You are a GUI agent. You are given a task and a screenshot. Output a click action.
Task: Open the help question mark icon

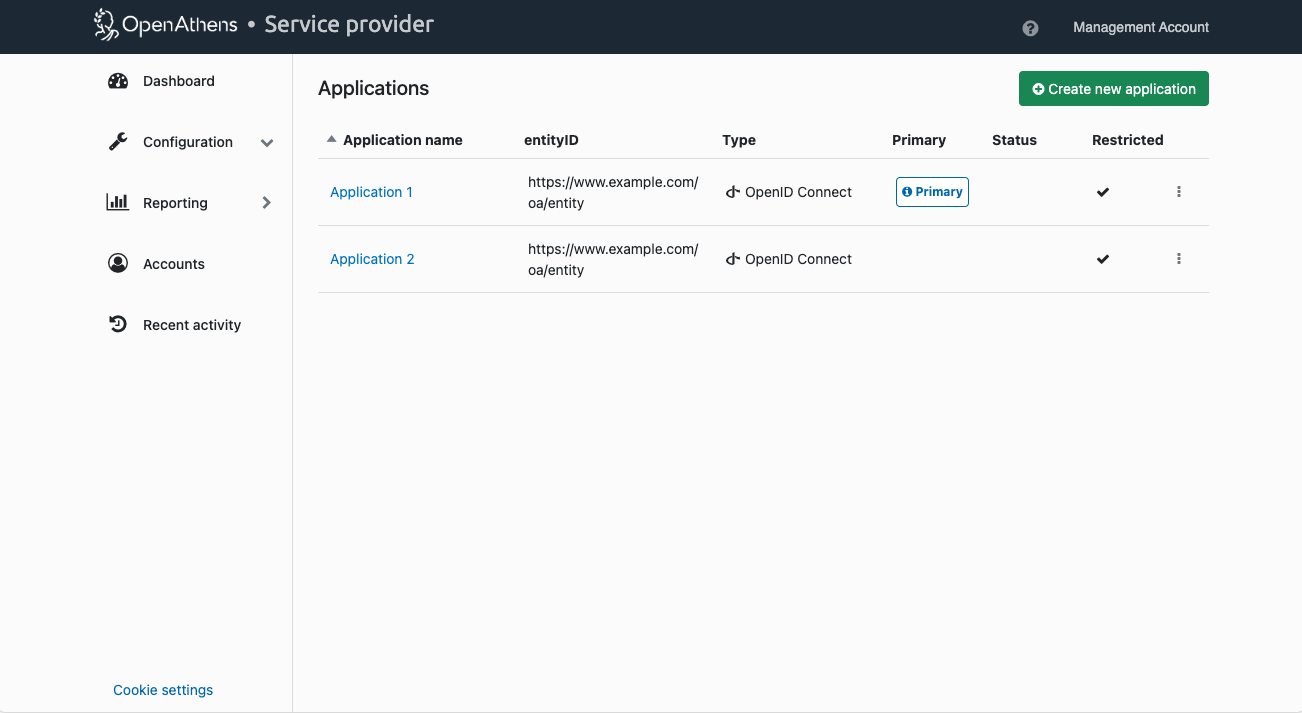1030,28
